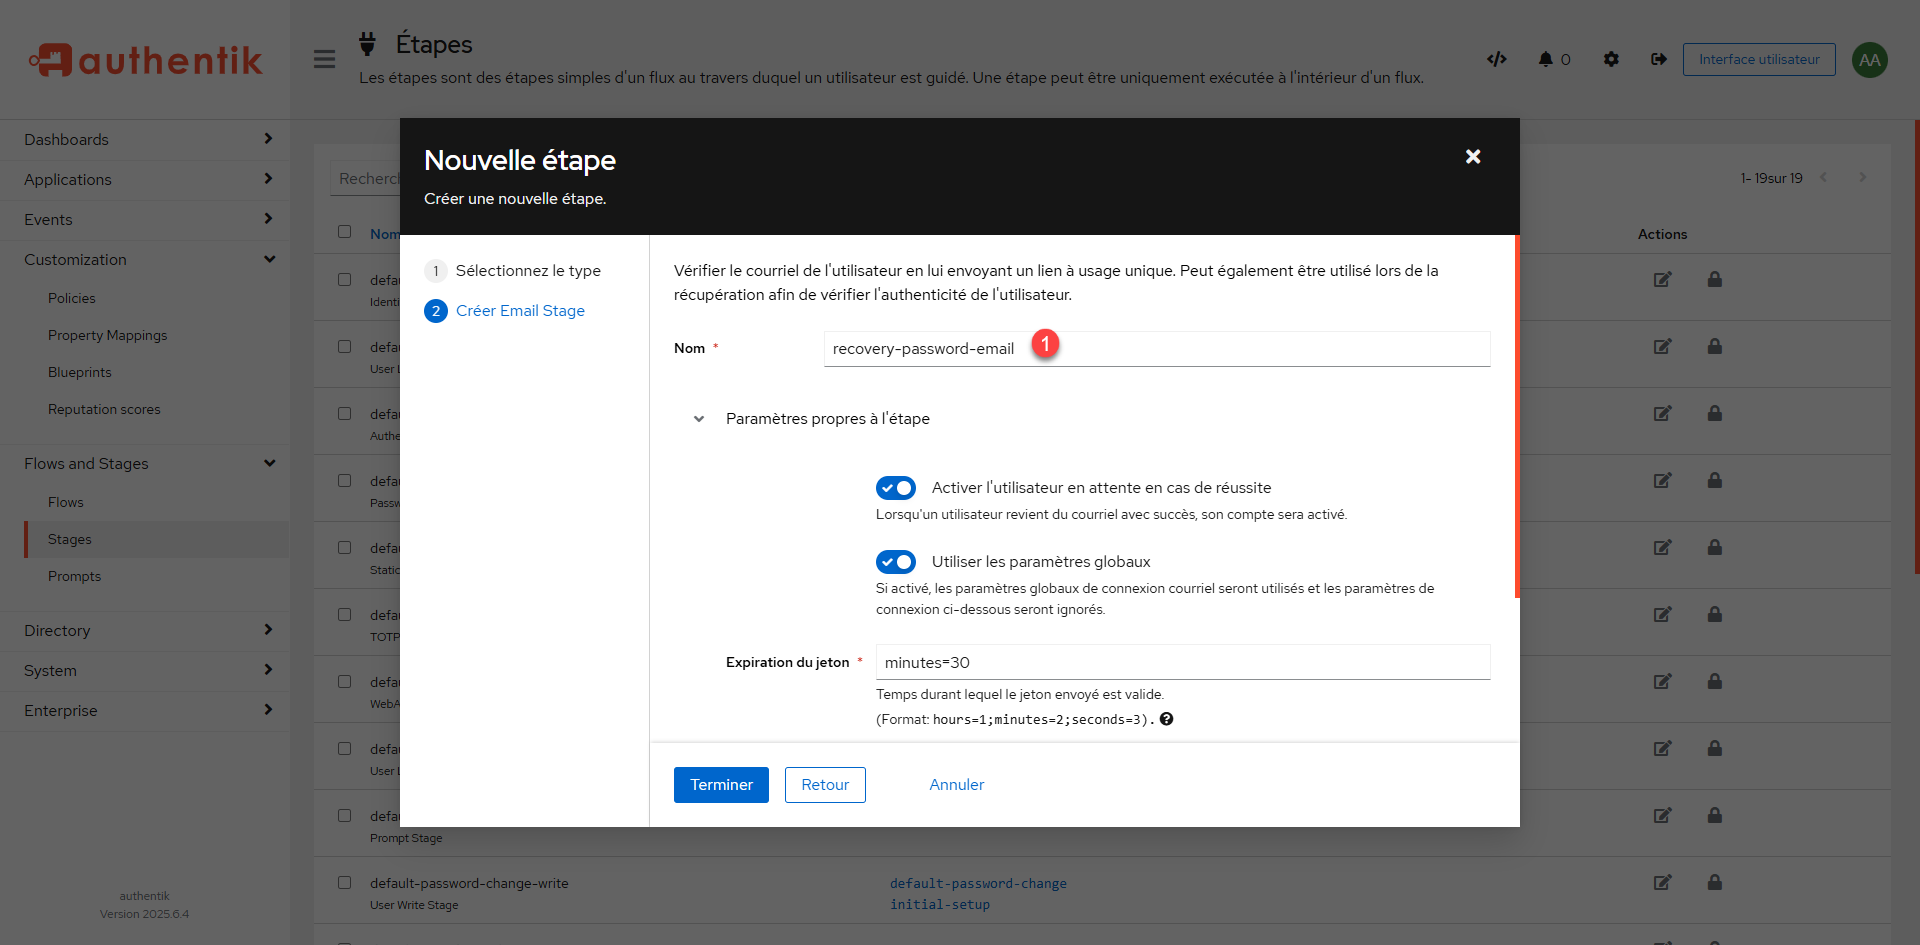Click the help icon after format hint

click(x=1166, y=719)
